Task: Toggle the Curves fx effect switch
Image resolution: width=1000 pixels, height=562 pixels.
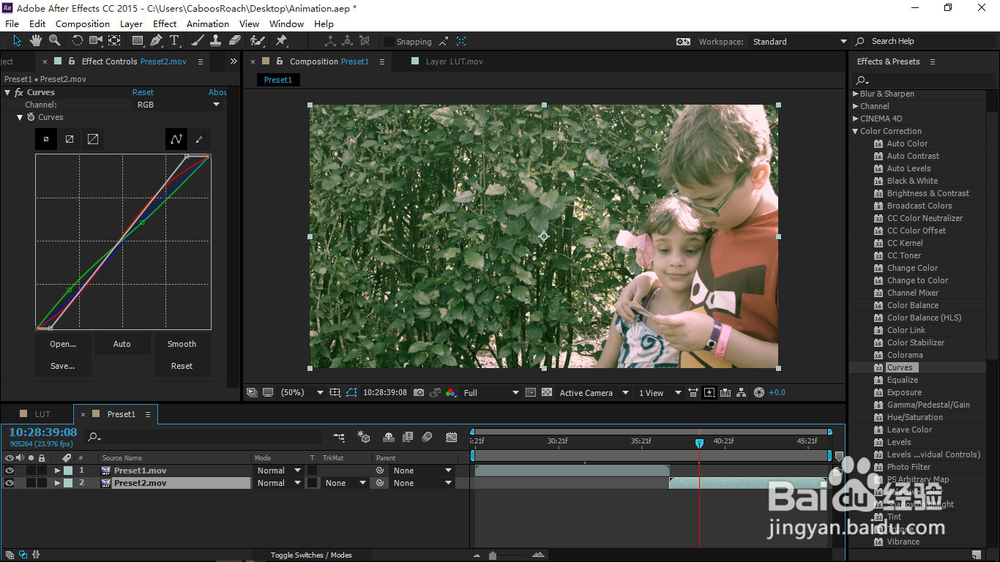Action: pyautogui.click(x=18, y=92)
